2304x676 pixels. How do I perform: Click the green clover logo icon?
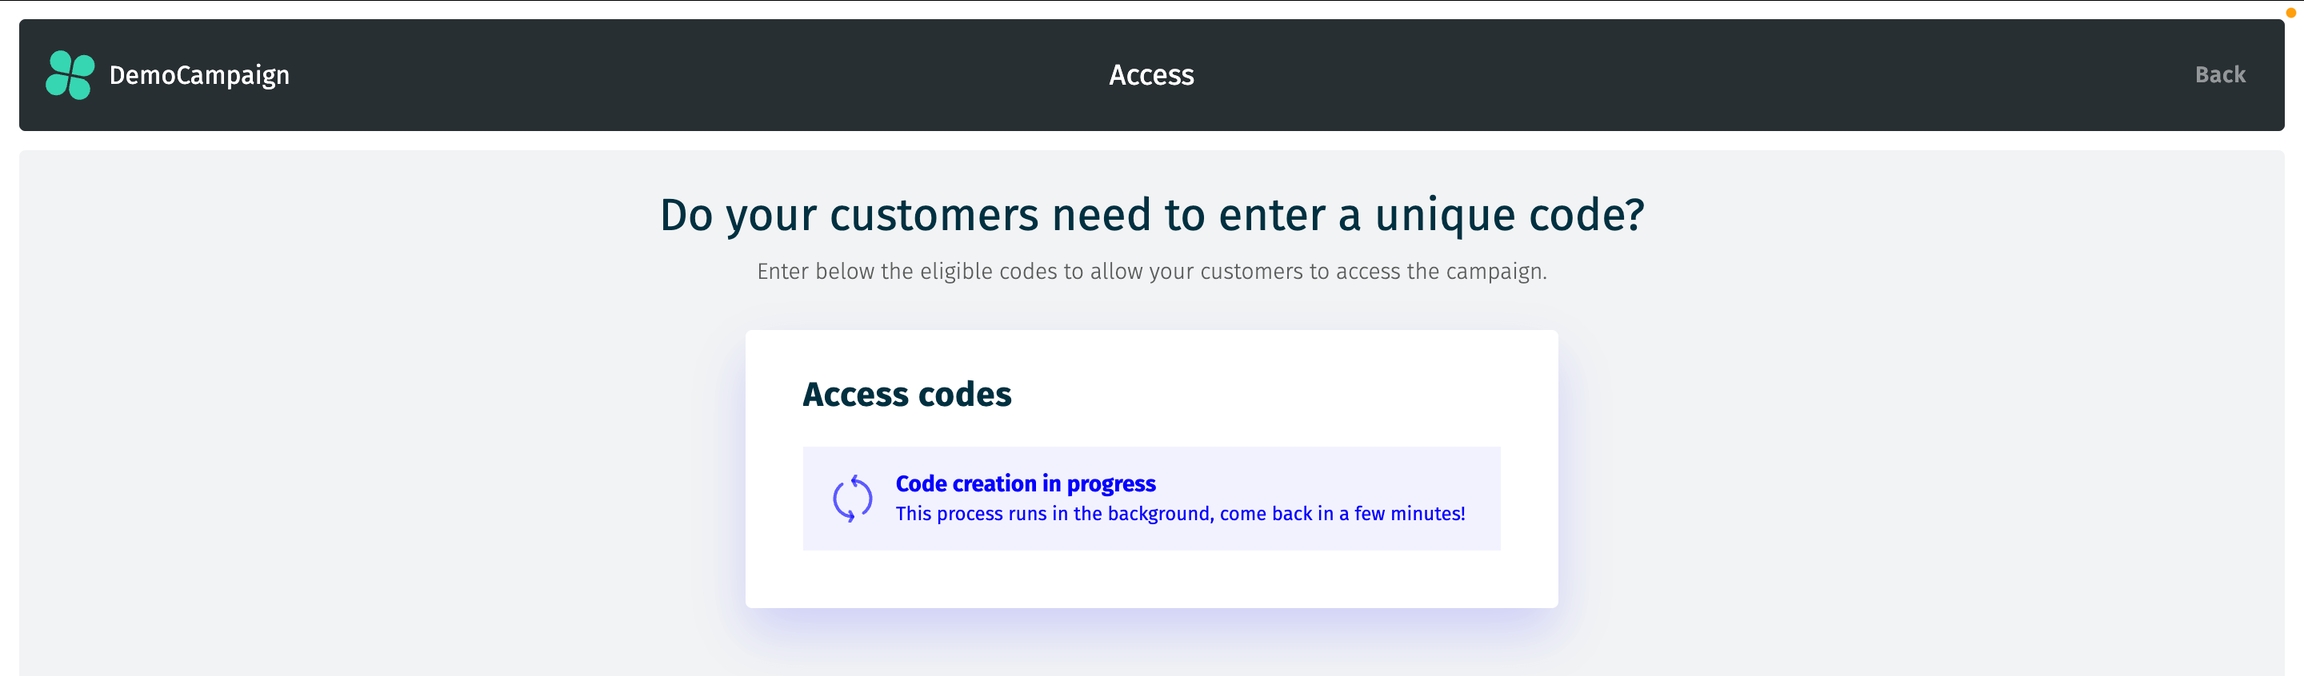tap(70, 75)
